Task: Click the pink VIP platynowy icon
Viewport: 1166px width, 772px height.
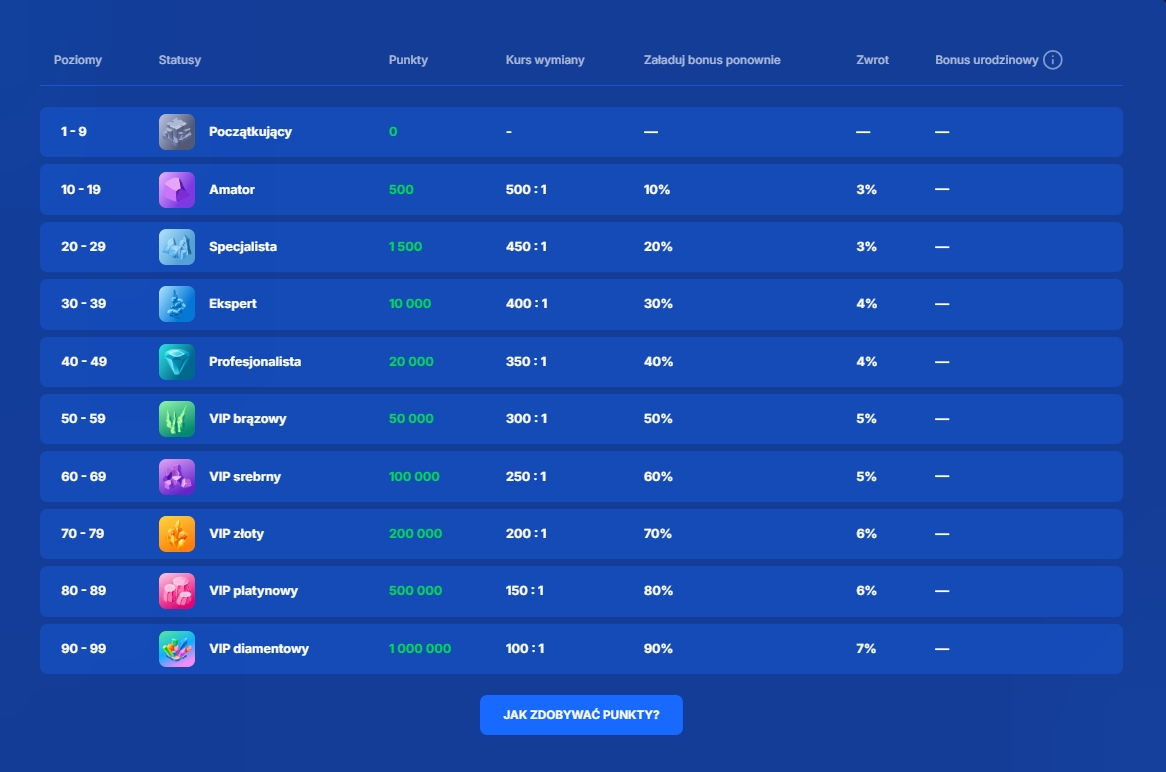Action: pos(176,591)
